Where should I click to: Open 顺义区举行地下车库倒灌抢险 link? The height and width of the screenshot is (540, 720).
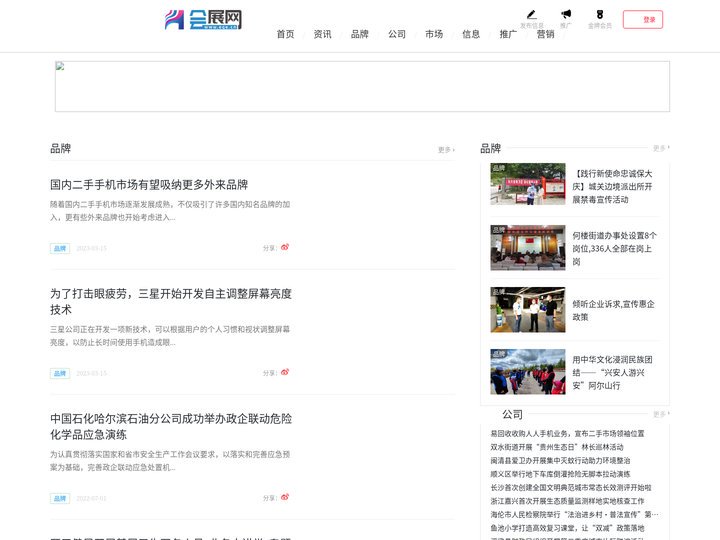click(560, 474)
